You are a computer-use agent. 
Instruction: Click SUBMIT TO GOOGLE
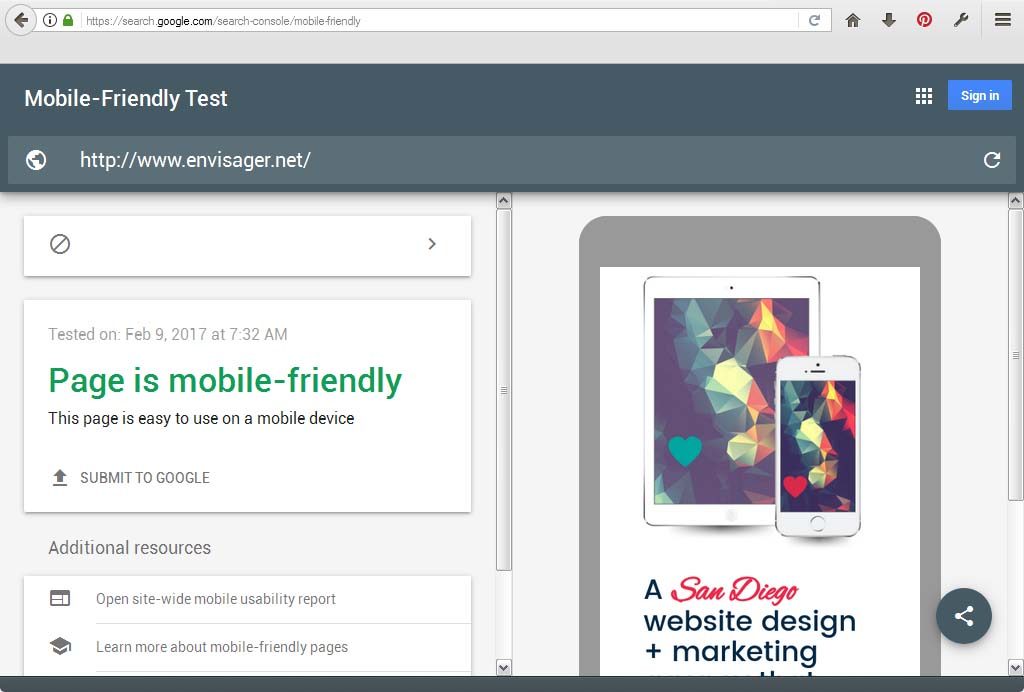coord(145,478)
